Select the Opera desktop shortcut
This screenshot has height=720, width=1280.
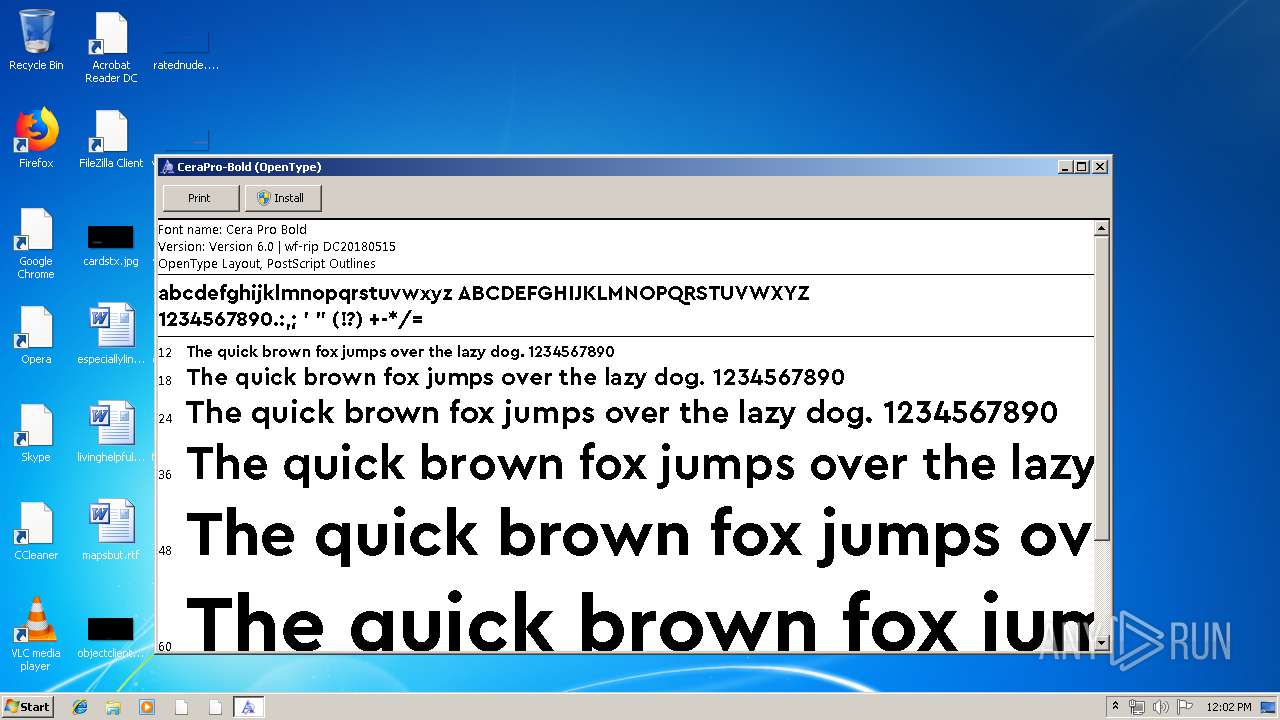tap(36, 335)
